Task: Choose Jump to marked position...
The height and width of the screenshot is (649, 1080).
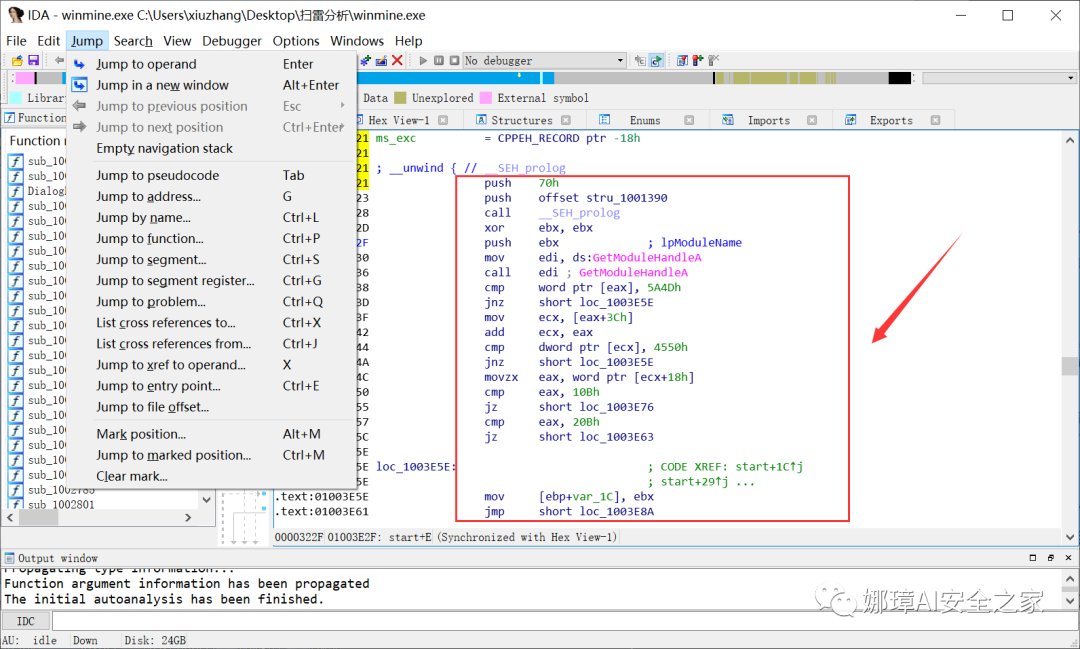Action: pos(211,455)
